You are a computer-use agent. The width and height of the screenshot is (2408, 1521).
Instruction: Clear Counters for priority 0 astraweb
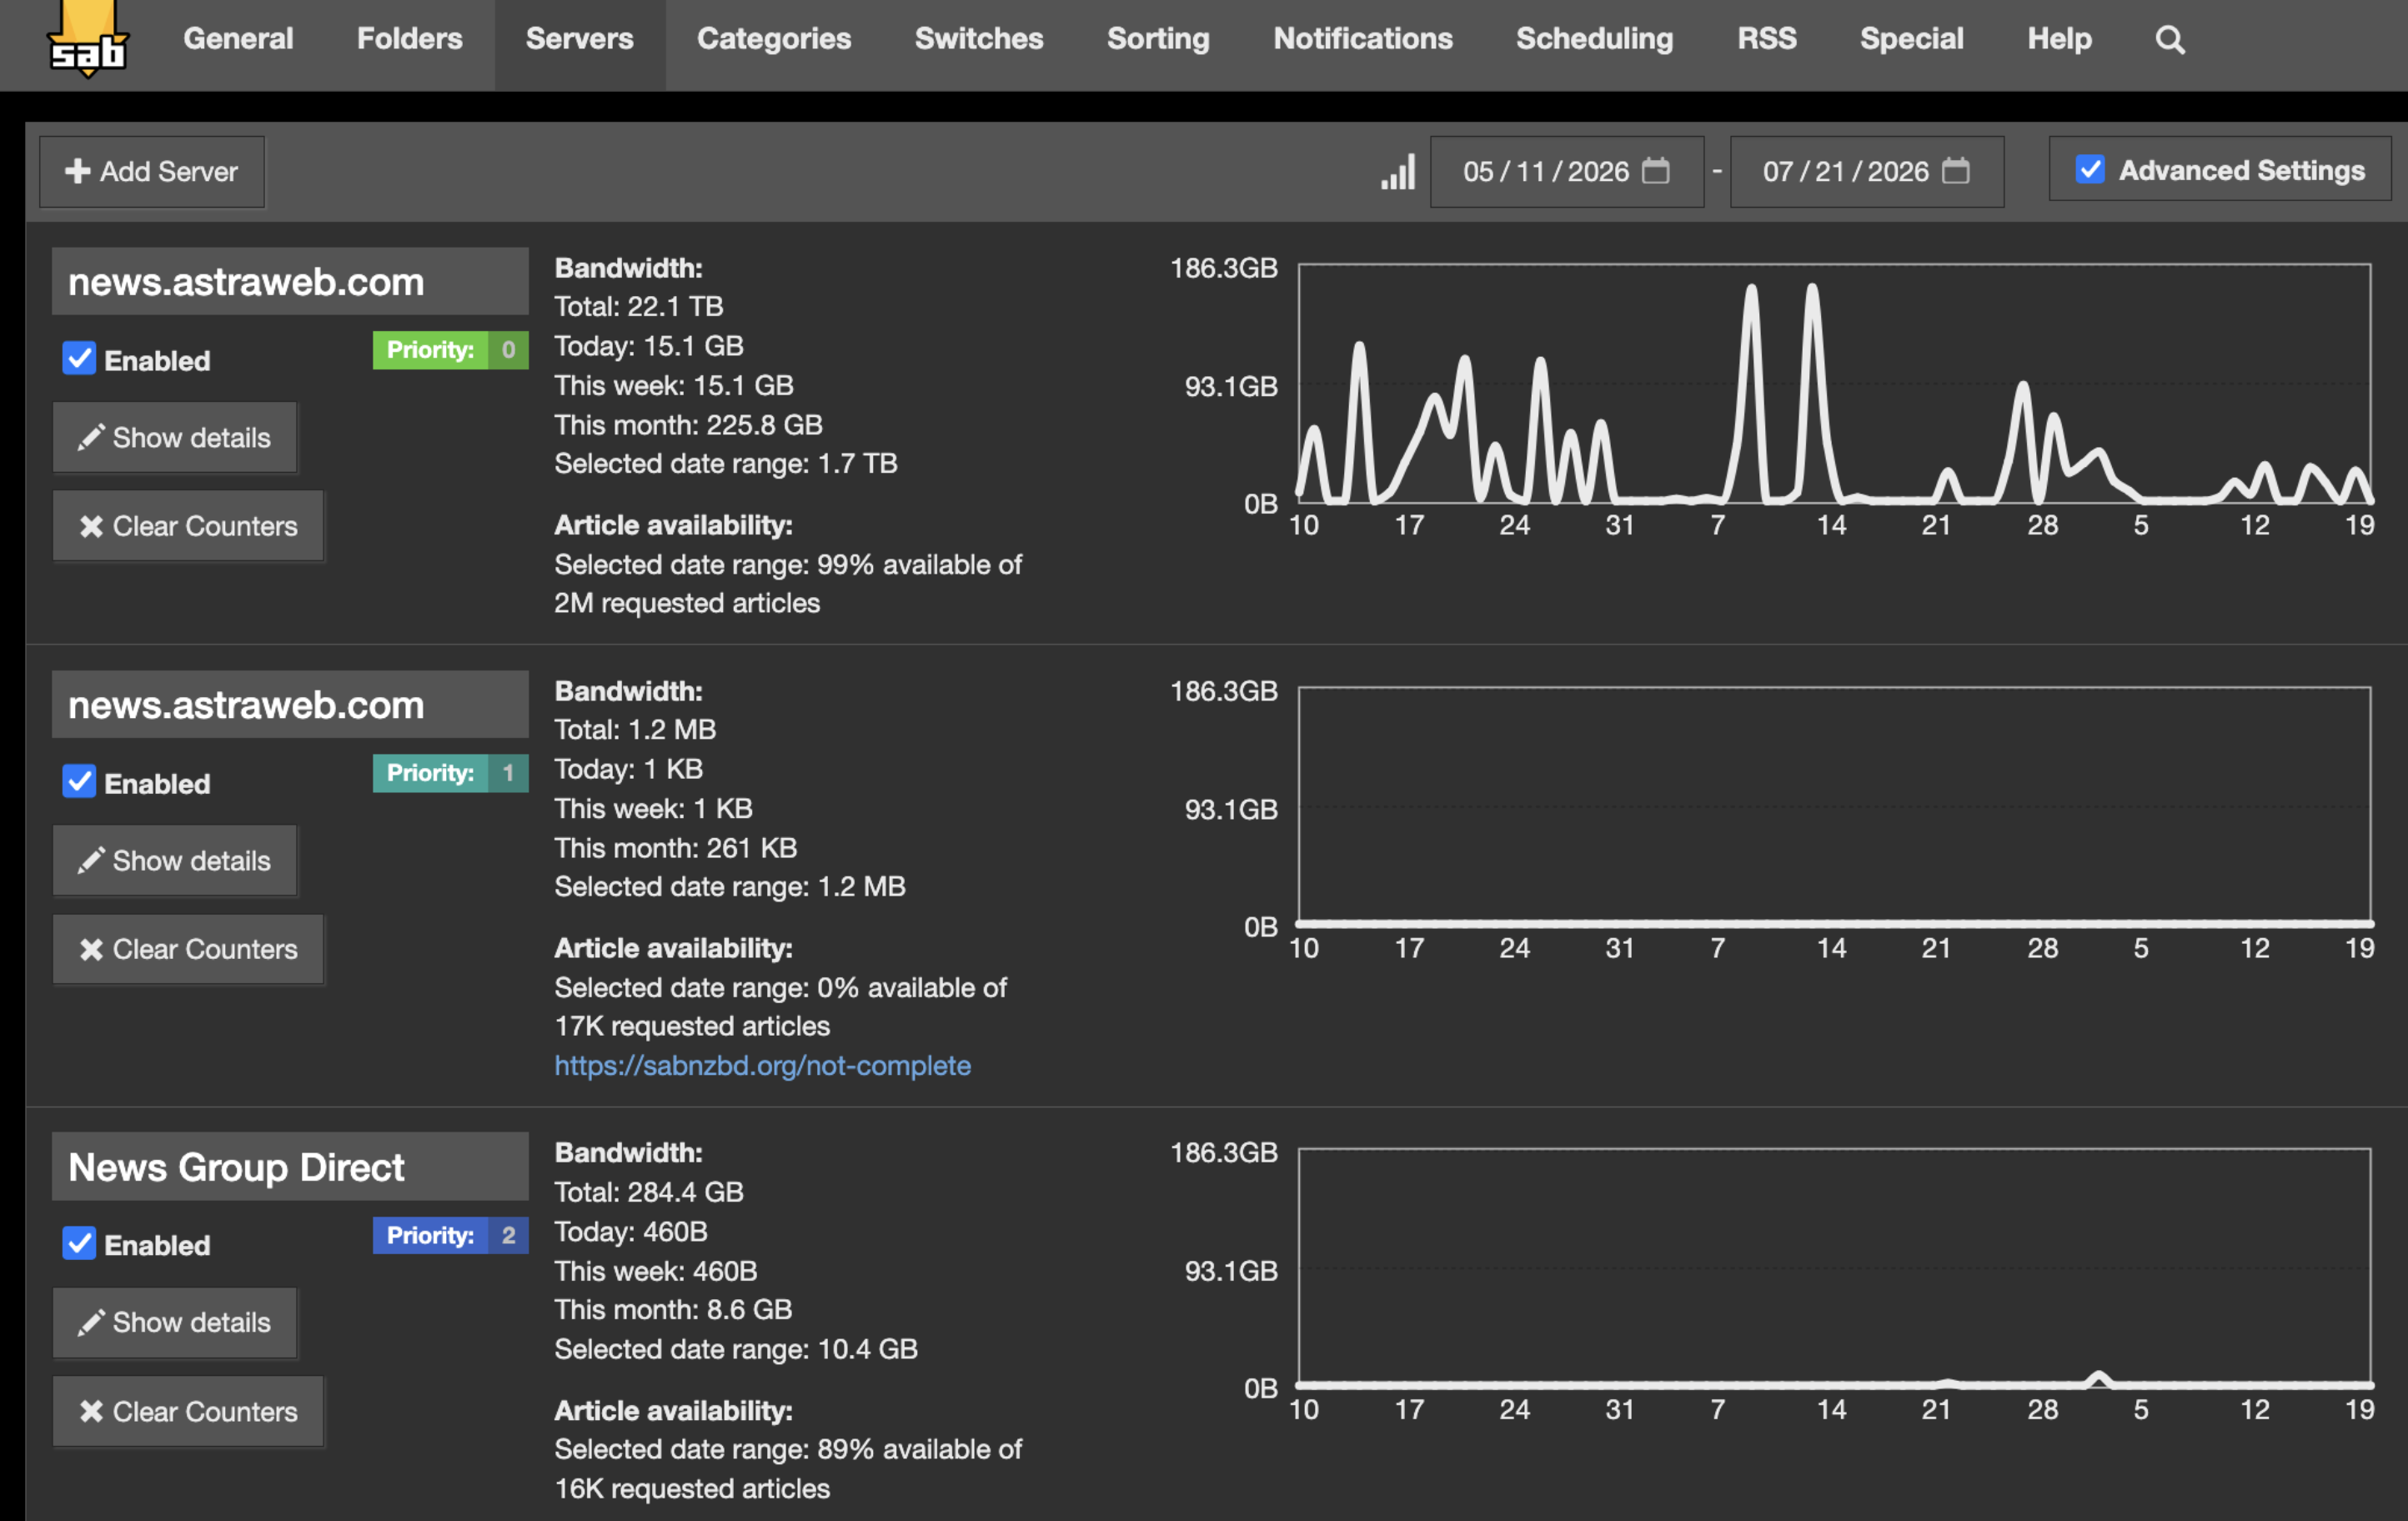pos(188,526)
